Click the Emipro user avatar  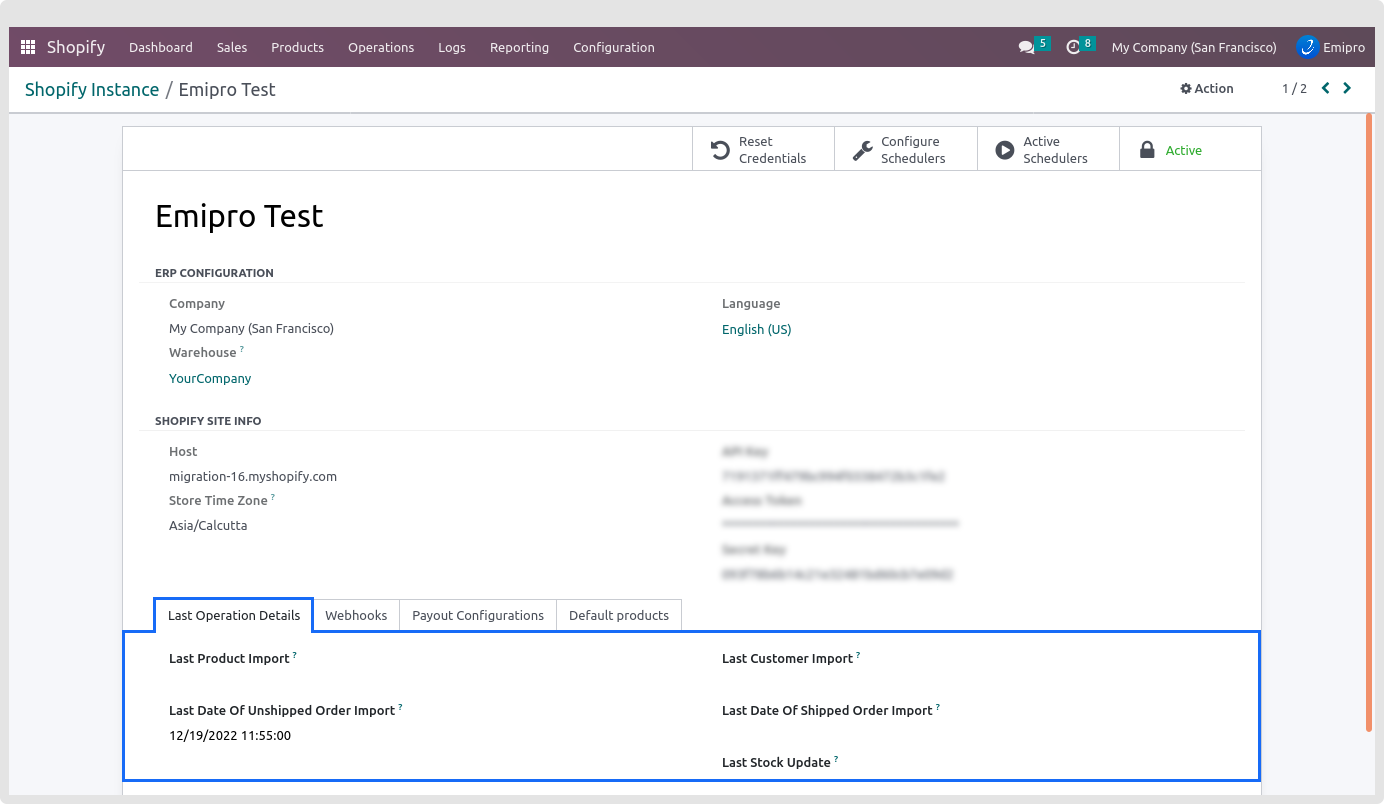point(1307,47)
